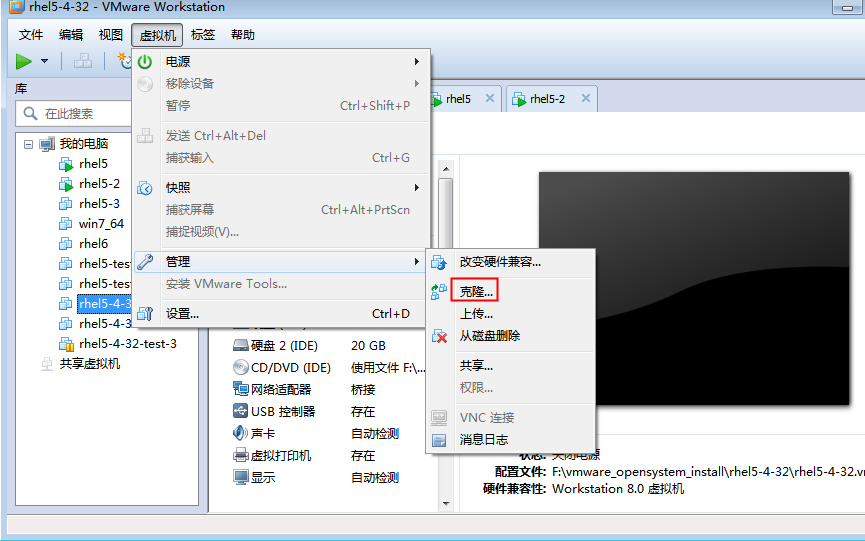Select 改变硬件兼容... in submenu
The height and width of the screenshot is (541, 865).
point(511,262)
